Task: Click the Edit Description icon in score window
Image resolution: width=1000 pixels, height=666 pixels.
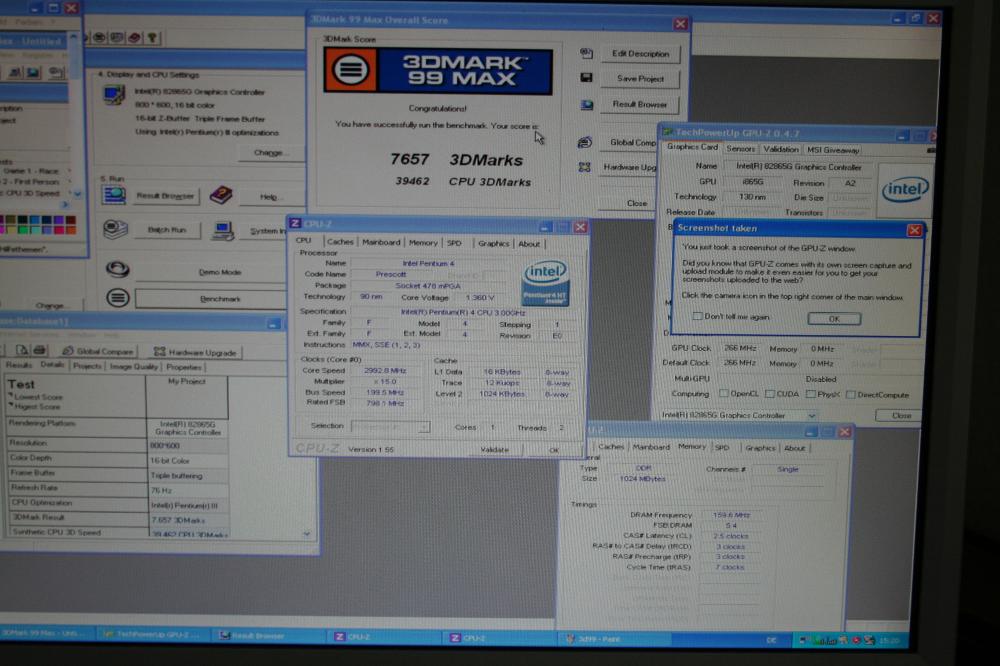Action: (586, 54)
